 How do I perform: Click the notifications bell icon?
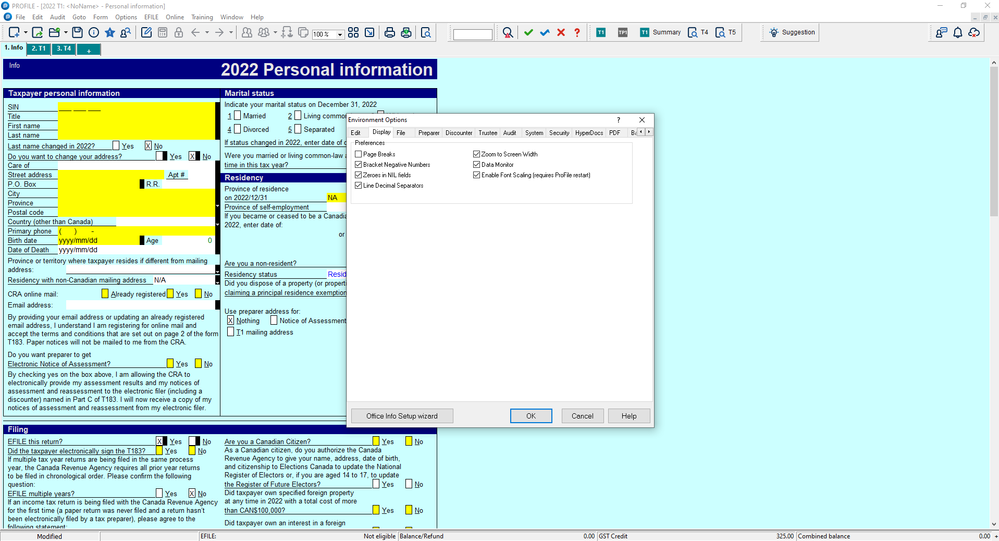[x=958, y=32]
